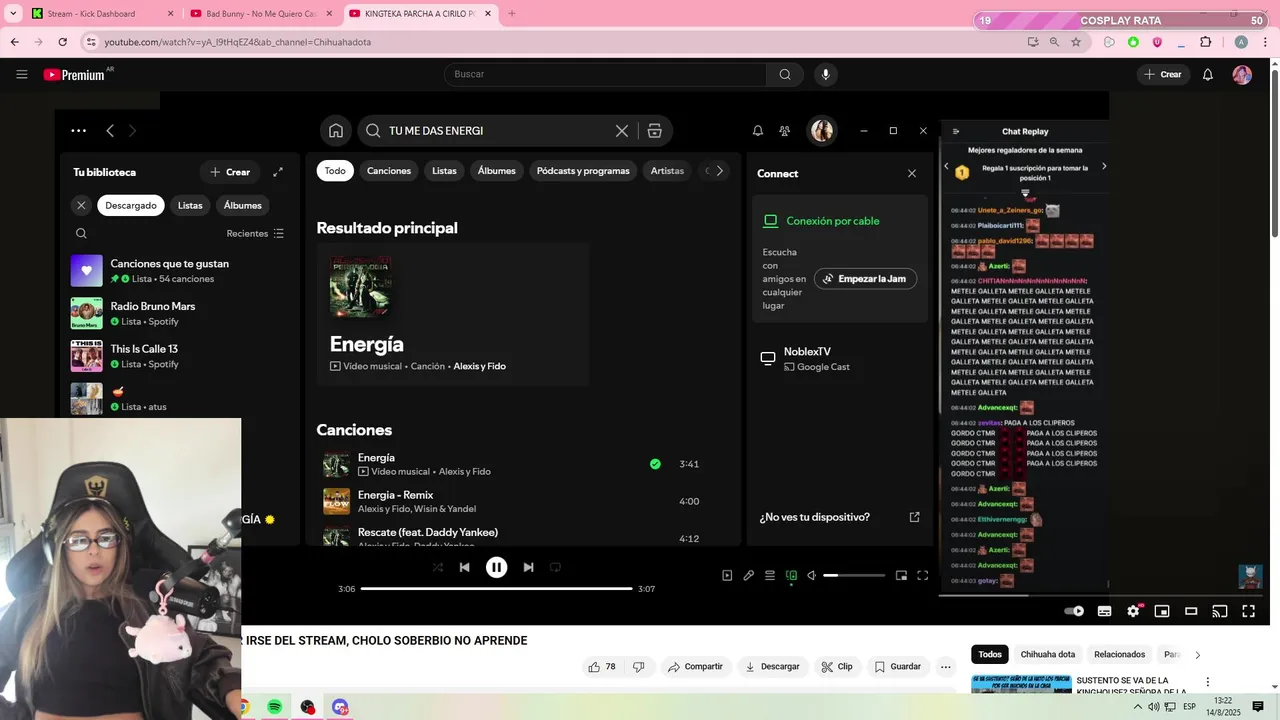Click the Spotify Home icon
The width and height of the screenshot is (1280, 720).
pyautogui.click(x=336, y=131)
